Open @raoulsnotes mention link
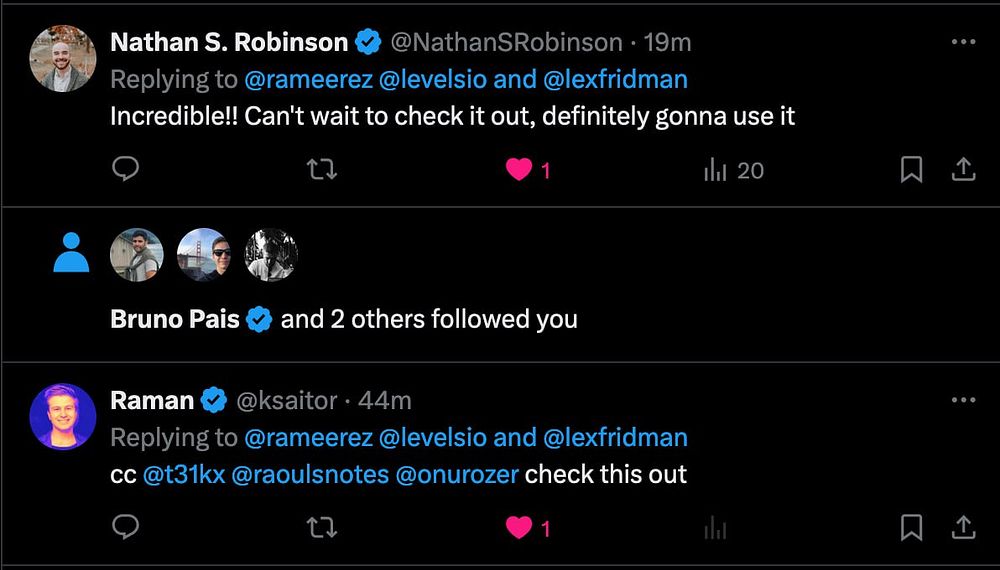Image resolution: width=1000 pixels, height=570 pixels. click(x=310, y=473)
